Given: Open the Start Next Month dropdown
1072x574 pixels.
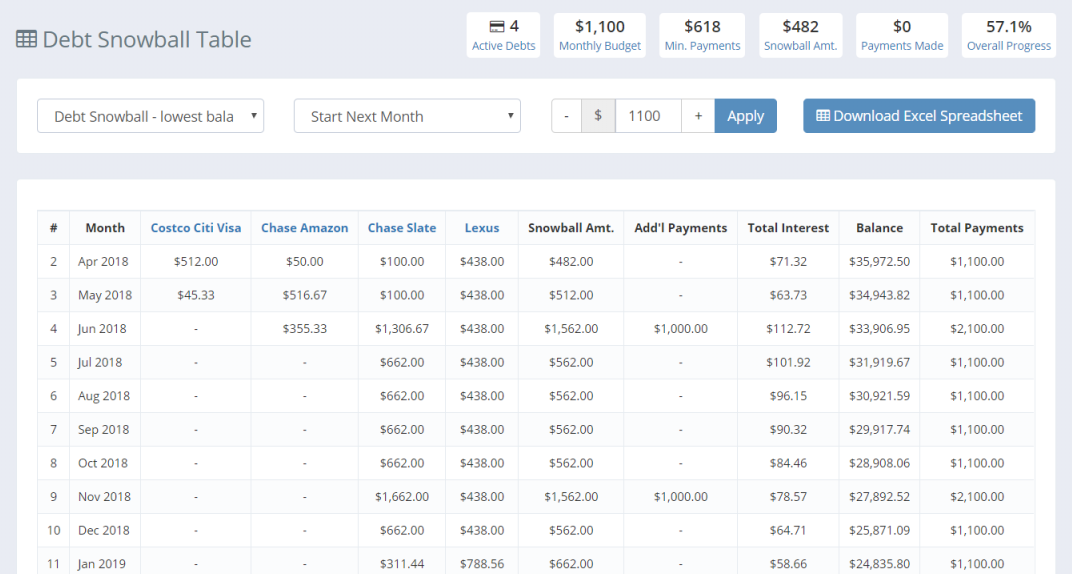Looking at the screenshot, I should point(407,116).
